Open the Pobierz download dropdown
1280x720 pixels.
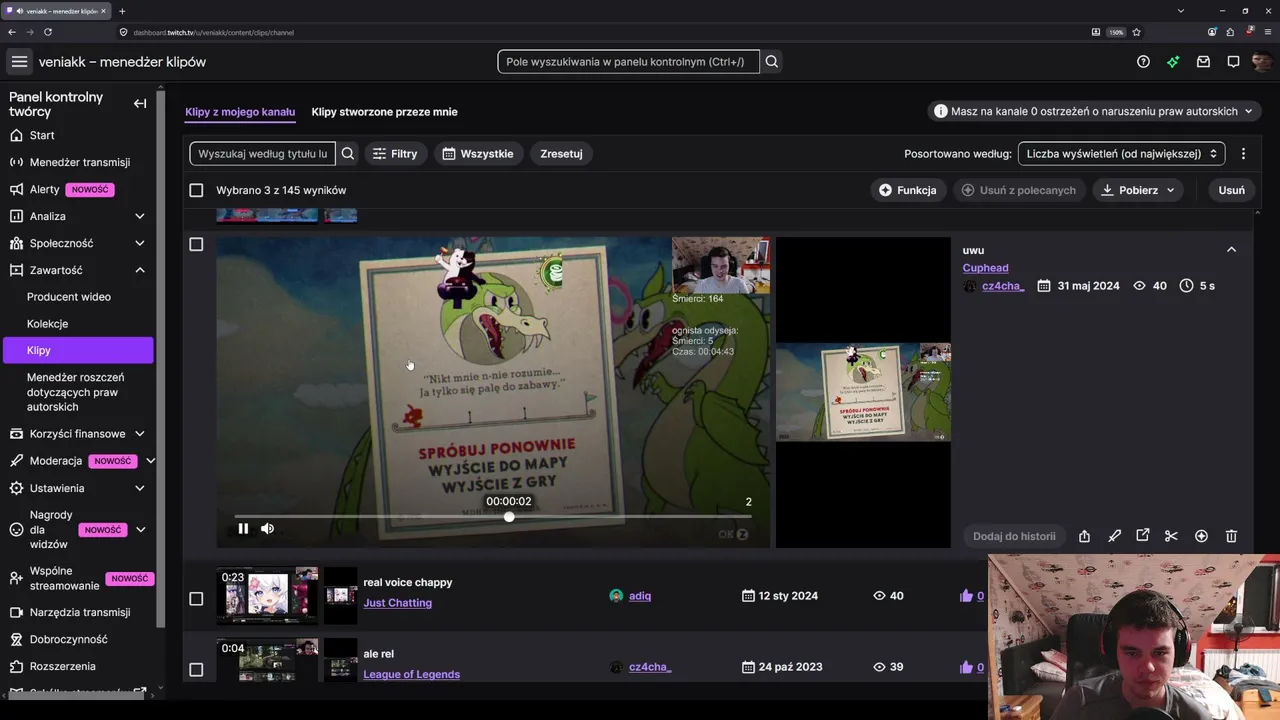(1138, 190)
